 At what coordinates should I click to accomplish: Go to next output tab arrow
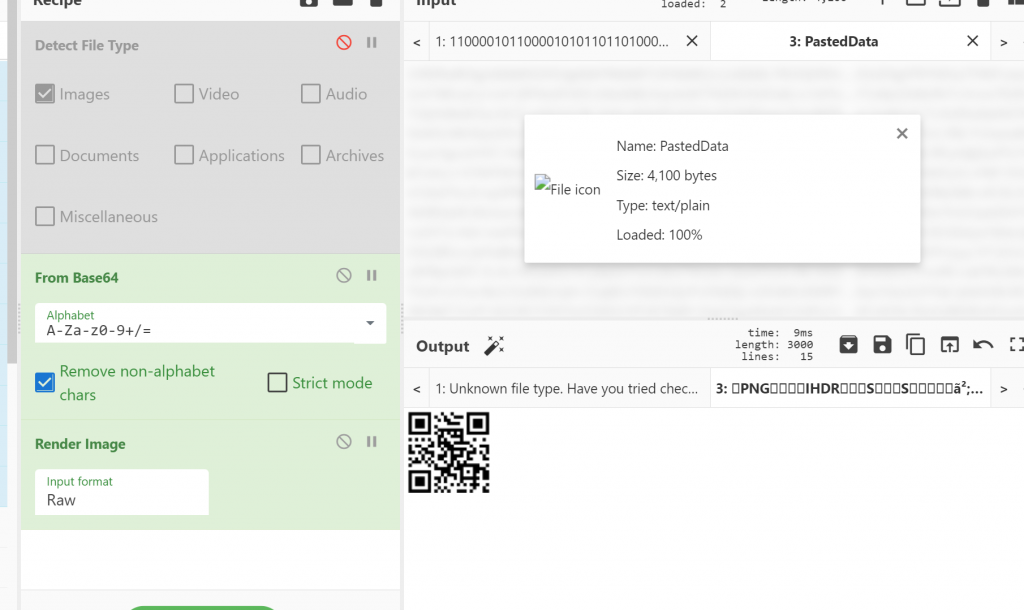pyautogui.click(x=1004, y=389)
